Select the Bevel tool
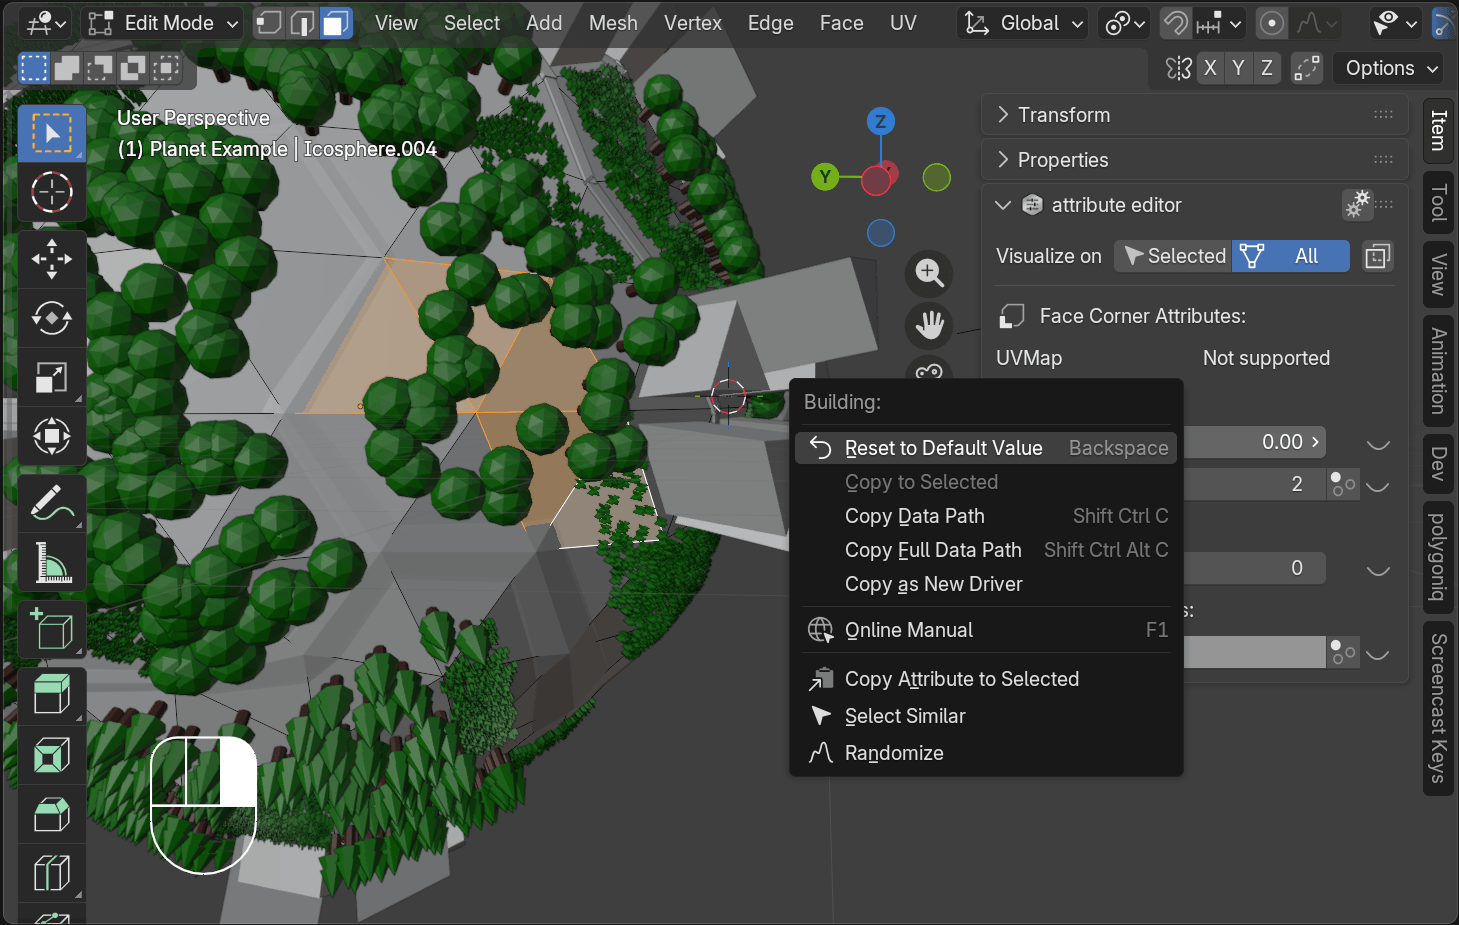The width and height of the screenshot is (1459, 925). click(52, 814)
